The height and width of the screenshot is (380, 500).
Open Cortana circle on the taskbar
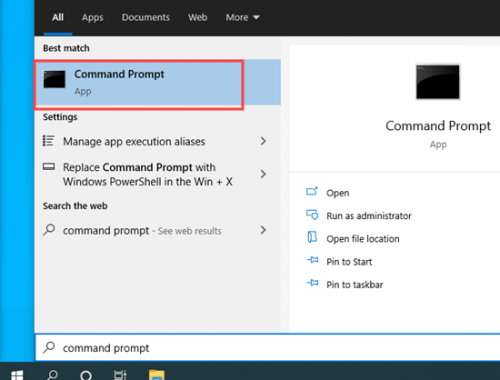(x=86, y=375)
